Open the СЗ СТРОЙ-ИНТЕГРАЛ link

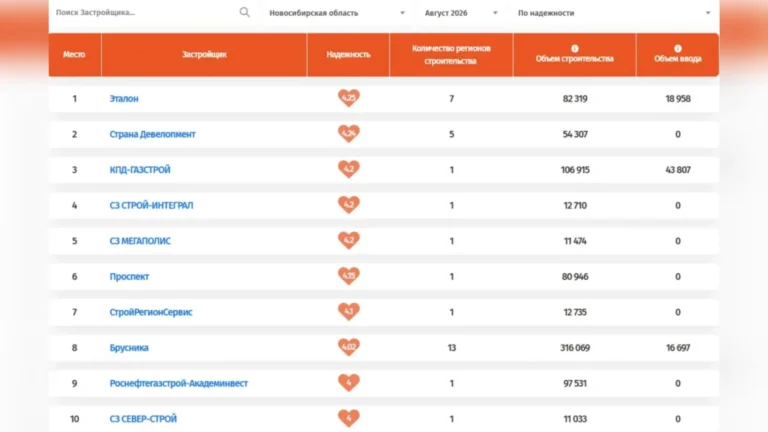151,205
